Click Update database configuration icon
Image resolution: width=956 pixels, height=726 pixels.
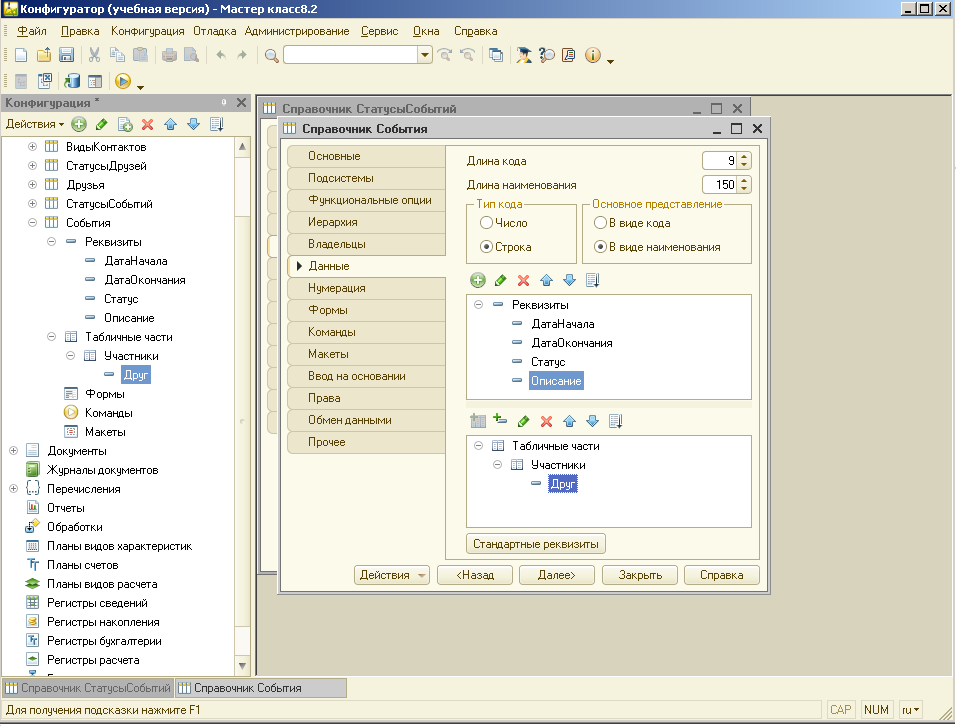coord(72,82)
